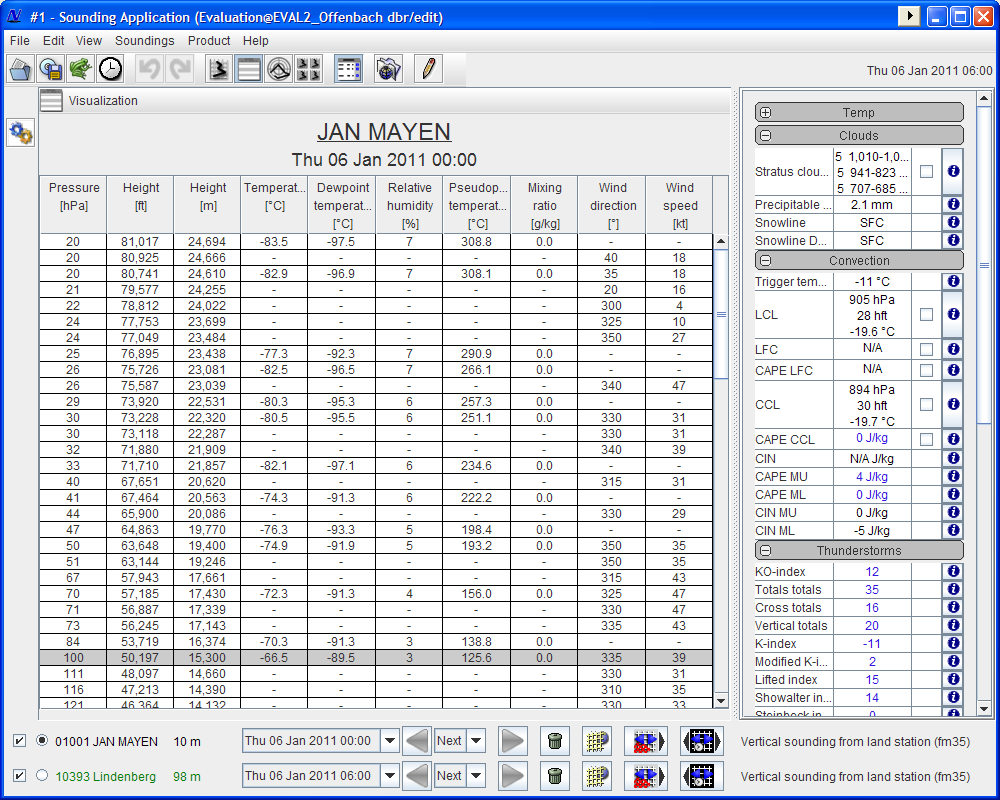Image resolution: width=1000 pixels, height=800 pixels.
Task: Activate the pencil edit tool
Action: (429, 69)
